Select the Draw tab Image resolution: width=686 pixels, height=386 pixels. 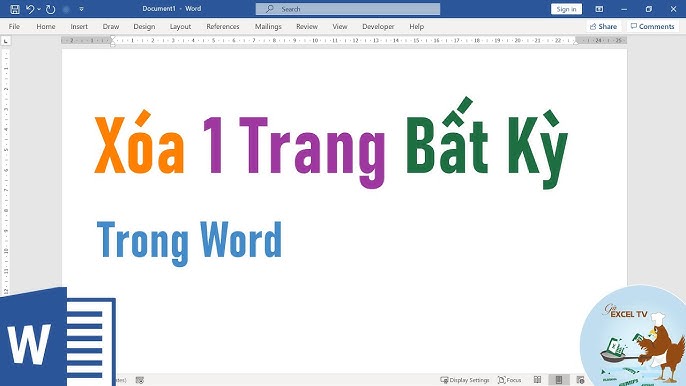[x=111, y=26]
